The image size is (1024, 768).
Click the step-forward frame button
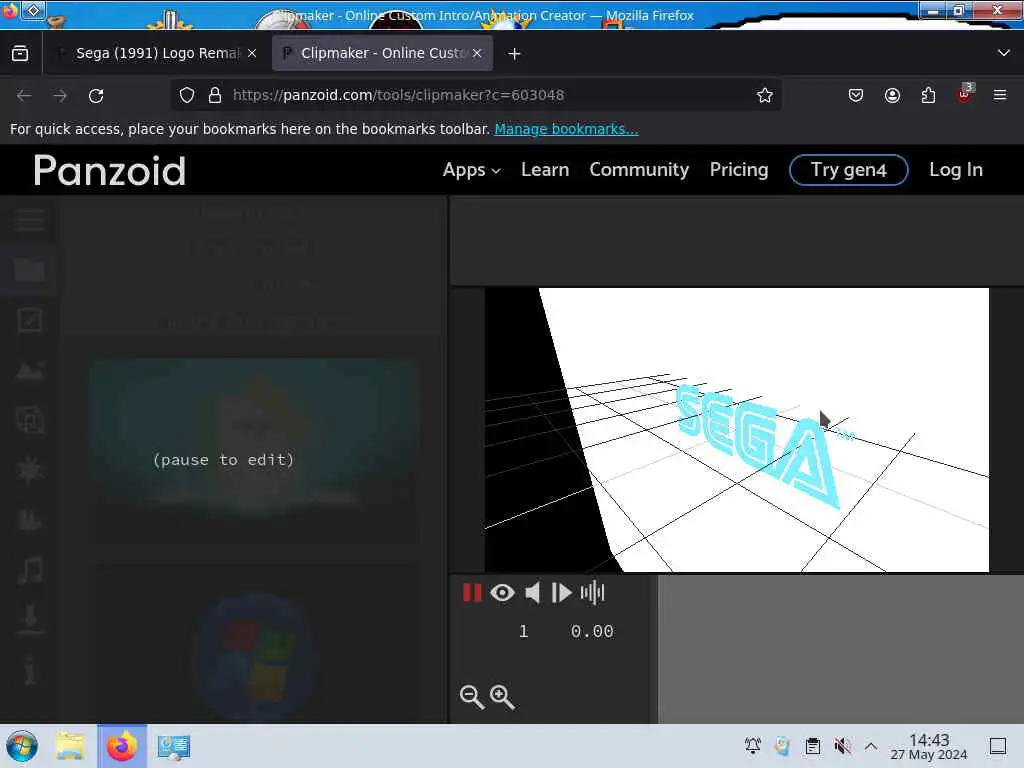coord(562,592)
